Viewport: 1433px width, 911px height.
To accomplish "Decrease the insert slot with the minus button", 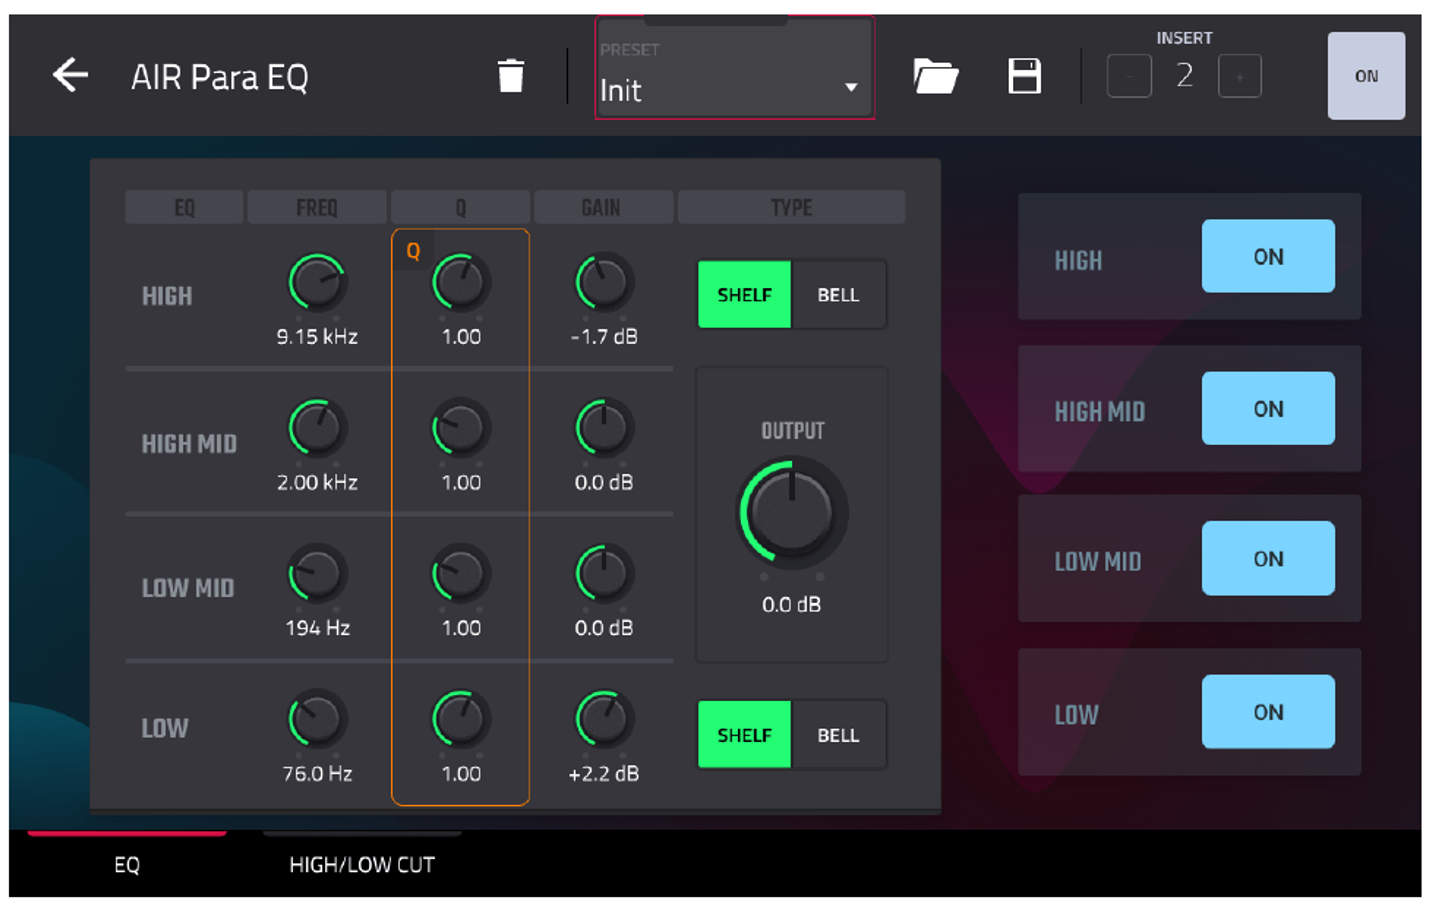I will pyautogui.click(x=1129, y=76).
